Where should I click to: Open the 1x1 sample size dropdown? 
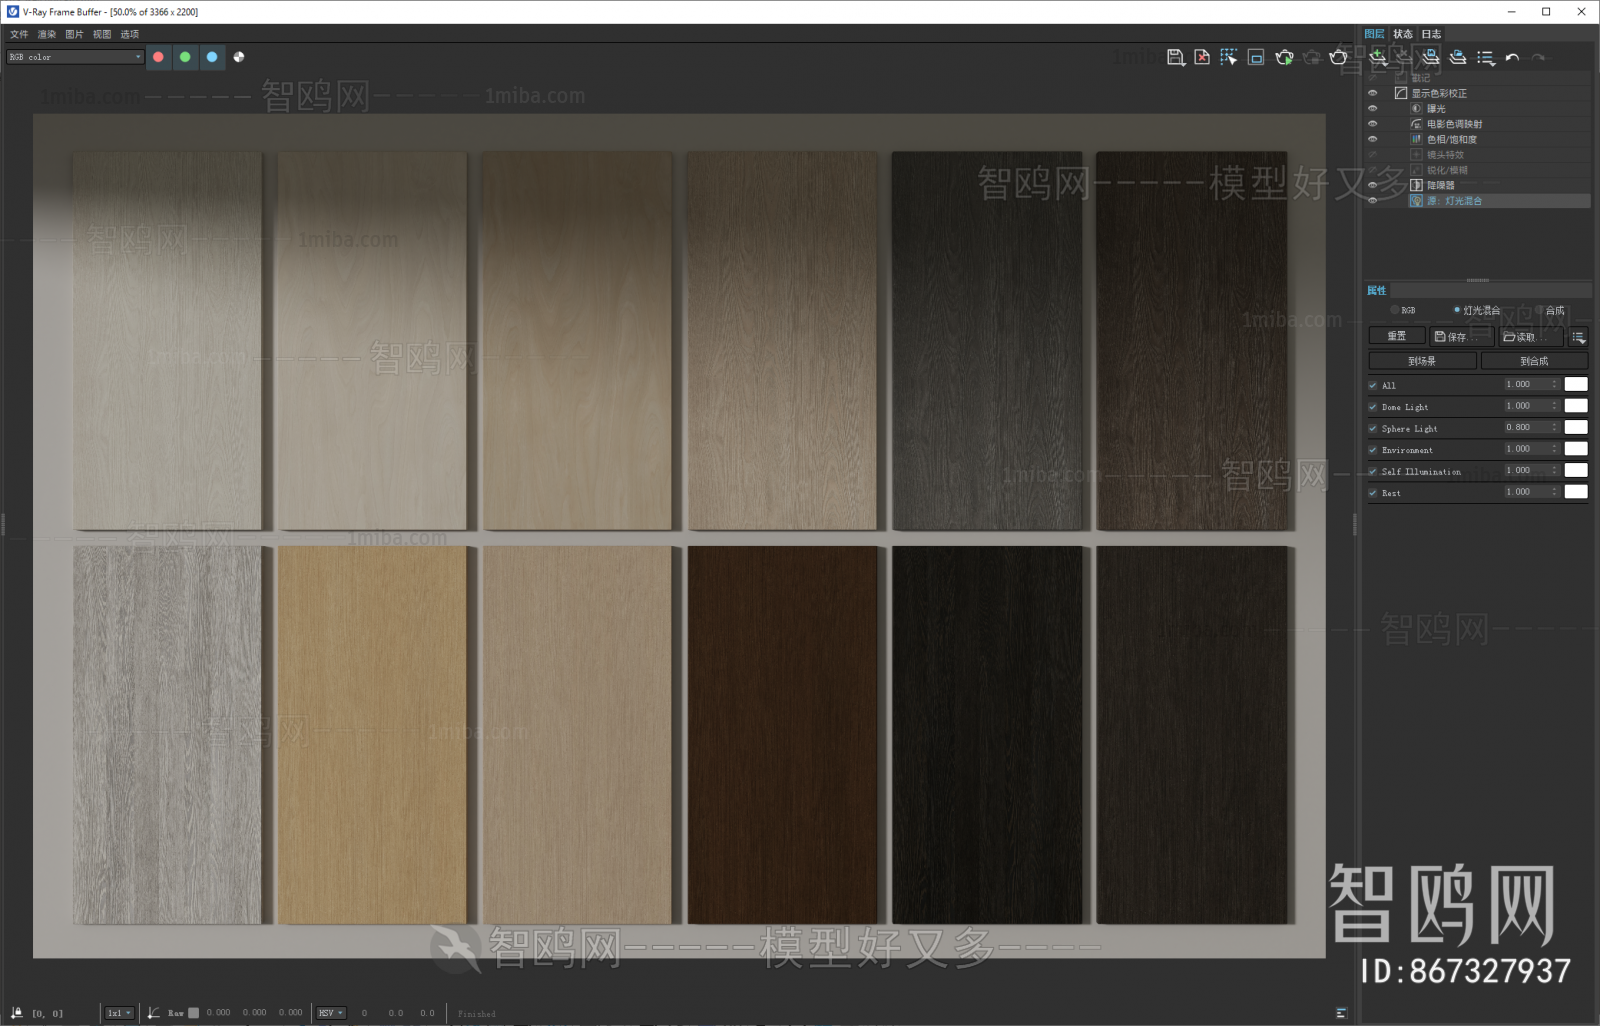click(120, 1013)
